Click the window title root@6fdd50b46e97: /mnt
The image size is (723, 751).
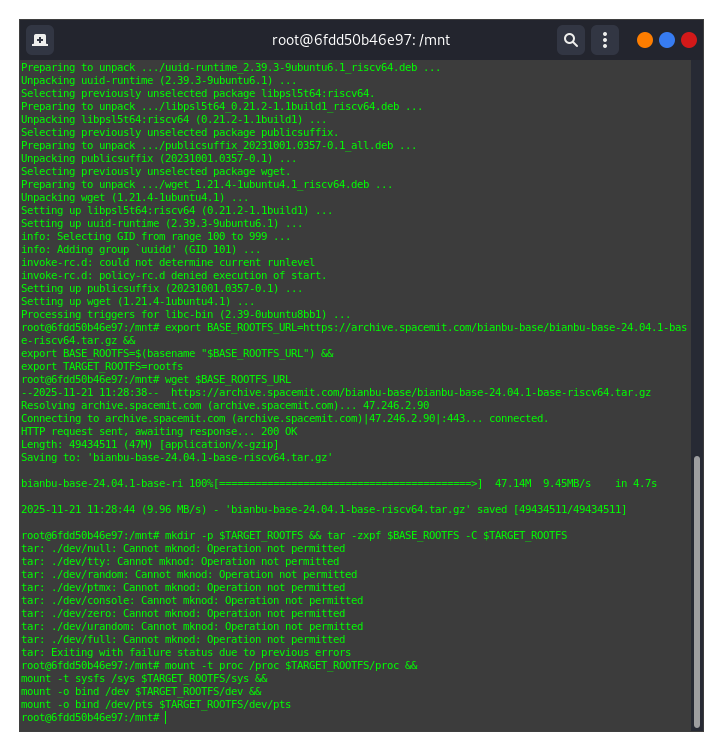click(361, 40)
